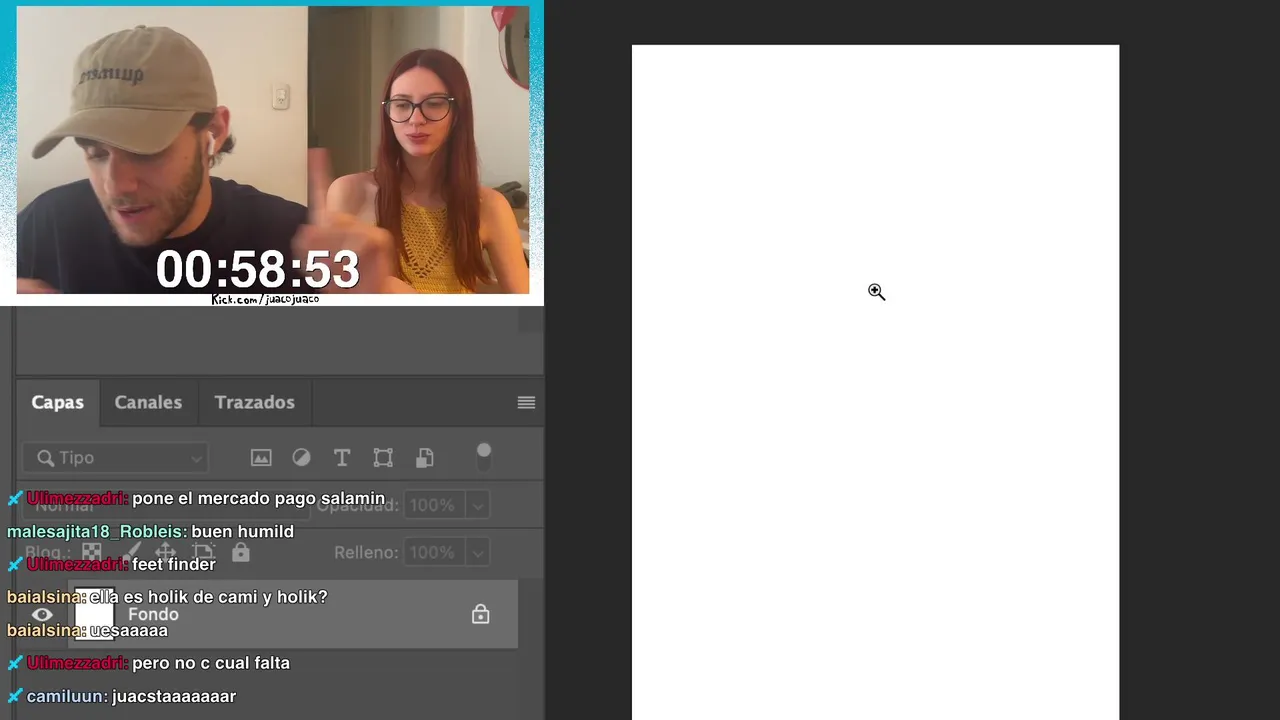Image resolution: width=1280 pixels, height=720 pixels.
Task: Click the 00:58:53 stream timer
Action: tap(257, 270)
